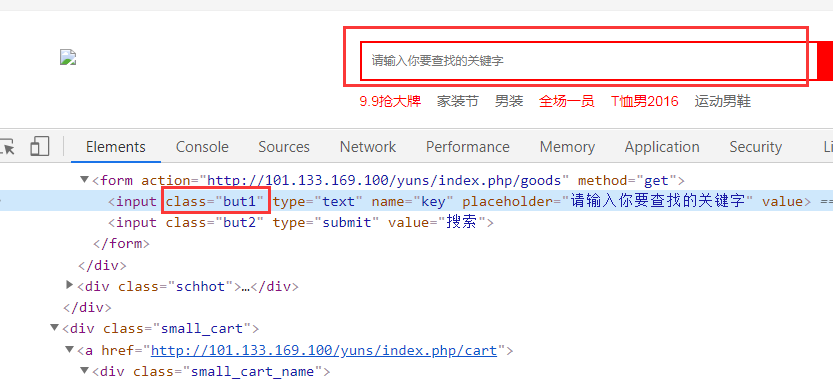Click the placeholder attribute value text
The width and height of the screenshot is (833, 380).
pos(658,201)
